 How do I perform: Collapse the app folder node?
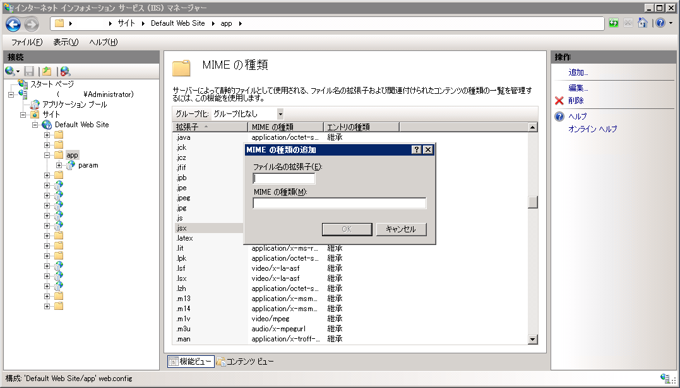coord(47,155)
